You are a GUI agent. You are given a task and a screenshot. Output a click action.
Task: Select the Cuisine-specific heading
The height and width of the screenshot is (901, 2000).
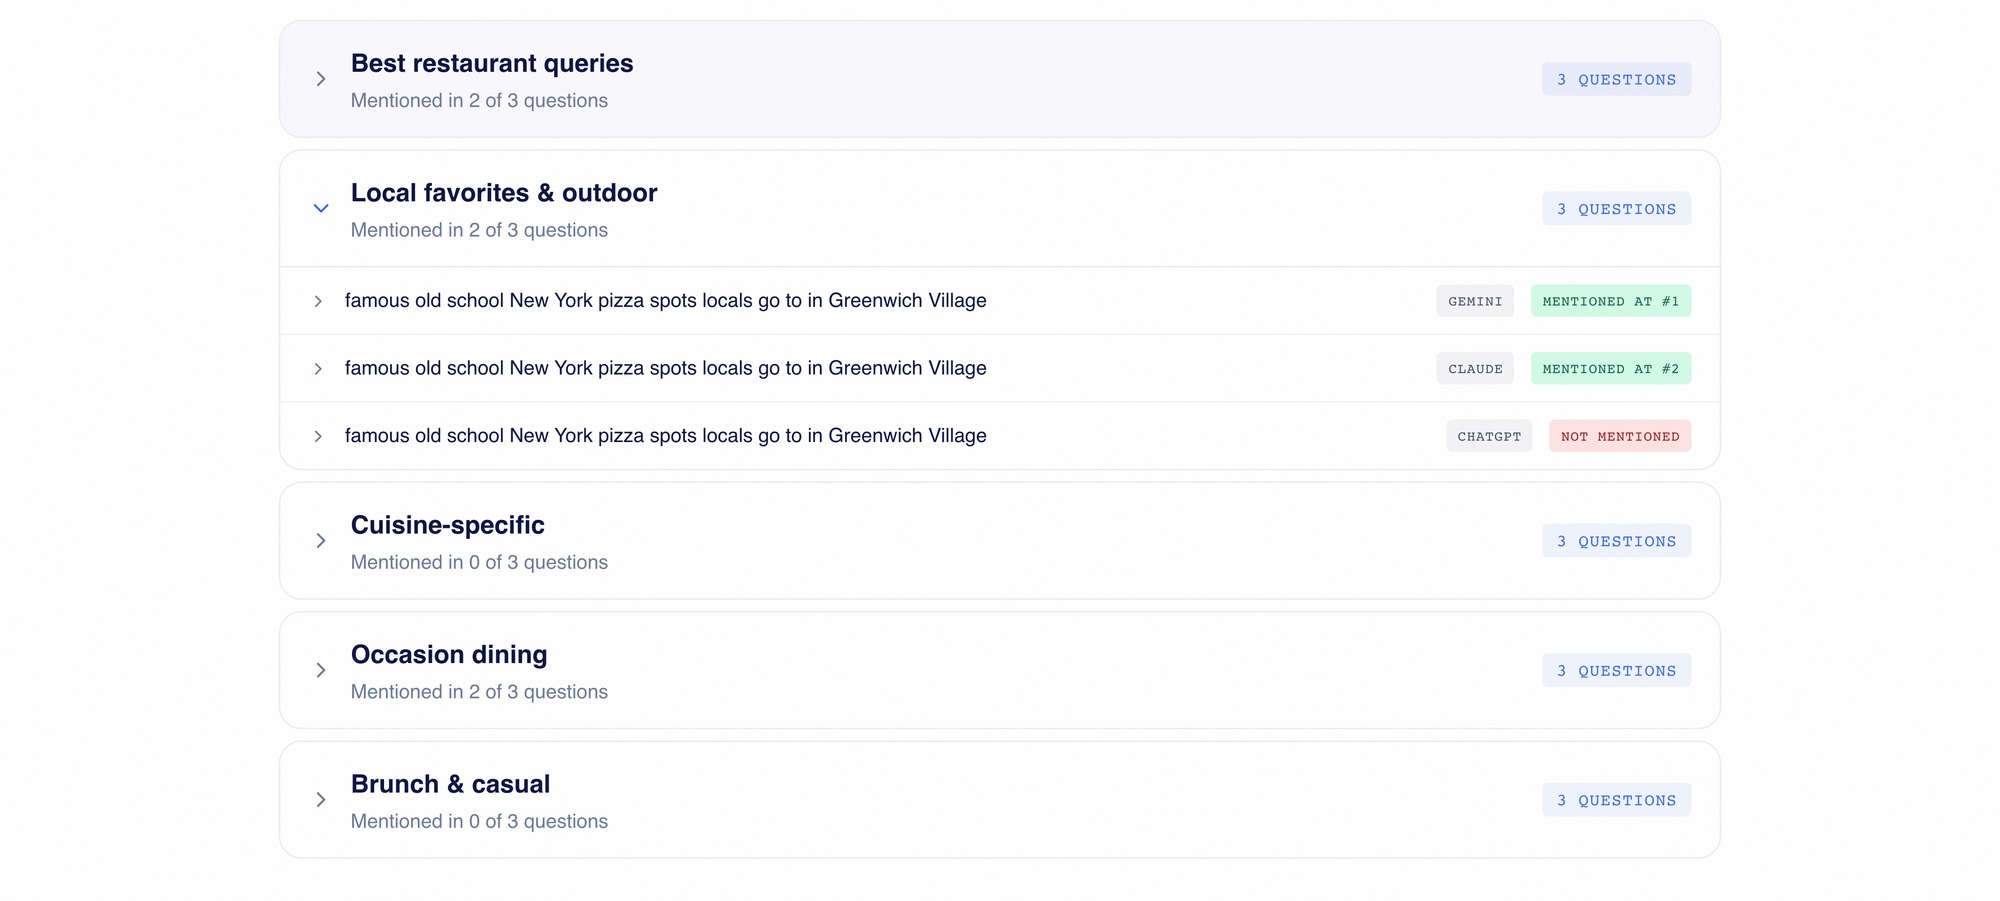448,525
